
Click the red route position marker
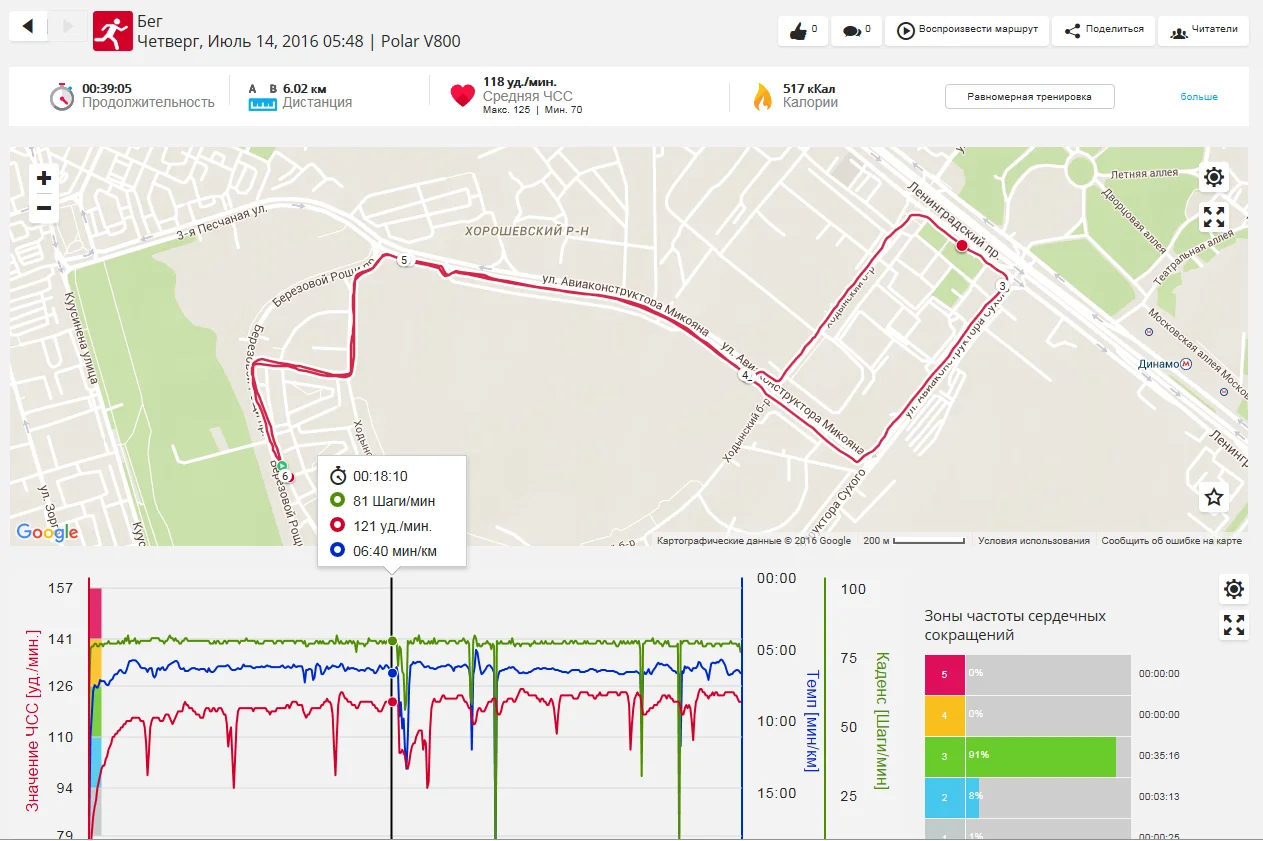pyautogui.click(x=962, y=245)
